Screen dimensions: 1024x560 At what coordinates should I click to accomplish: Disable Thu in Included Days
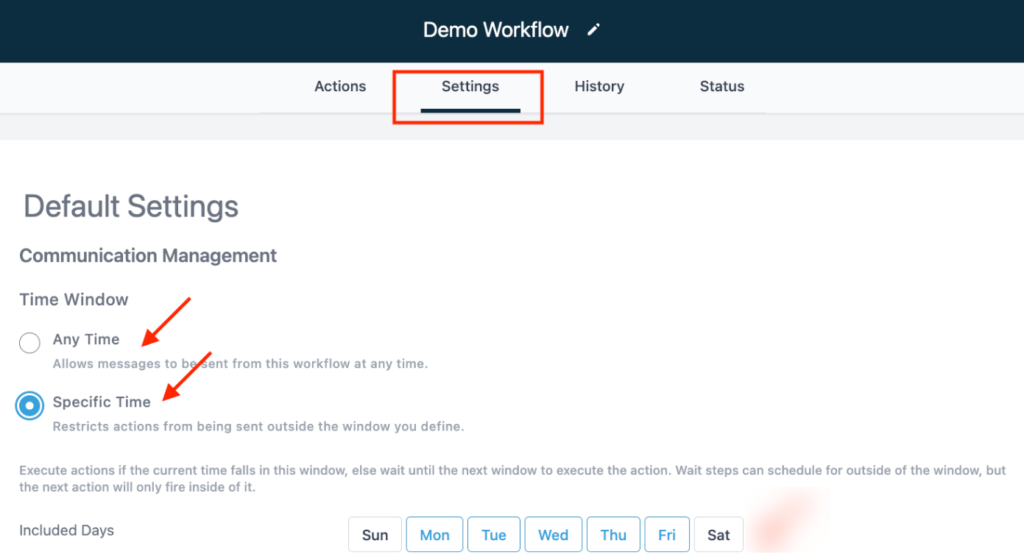pyautogui.click(x=613, y=535)
